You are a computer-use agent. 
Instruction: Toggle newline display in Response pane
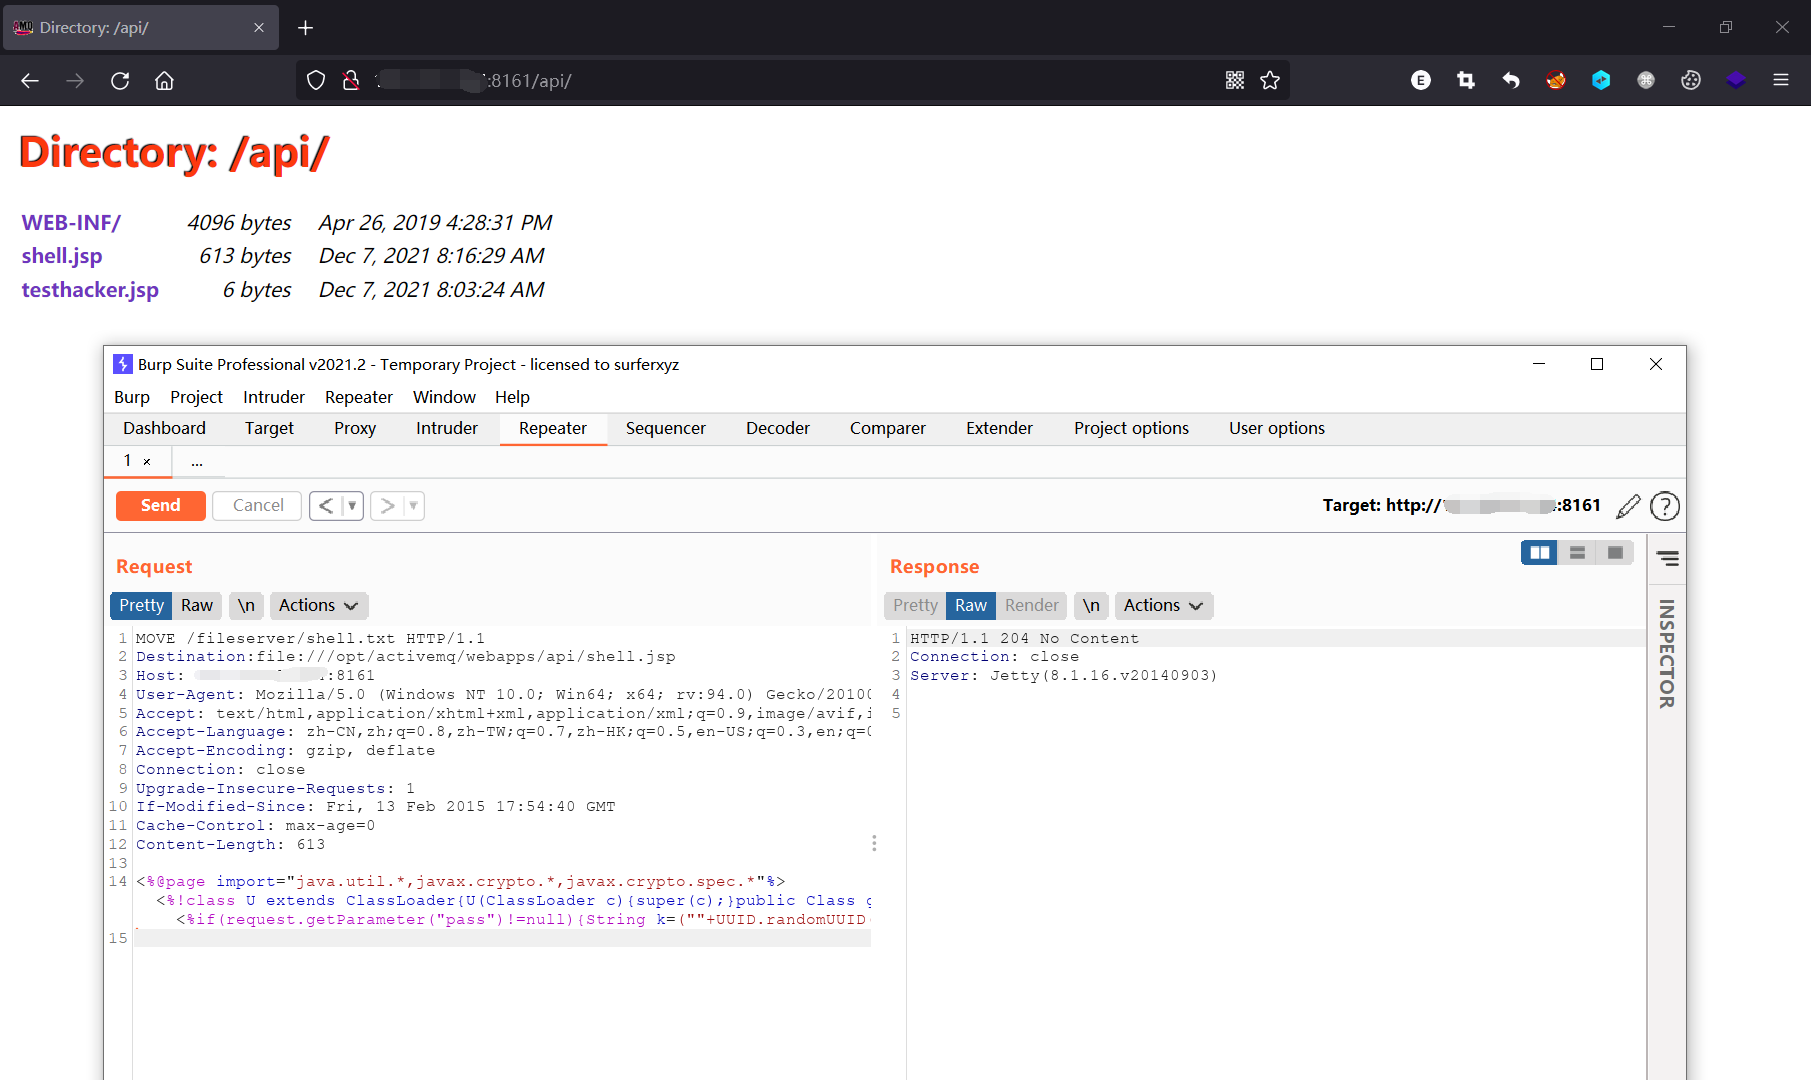click(x=1091, y=606)
